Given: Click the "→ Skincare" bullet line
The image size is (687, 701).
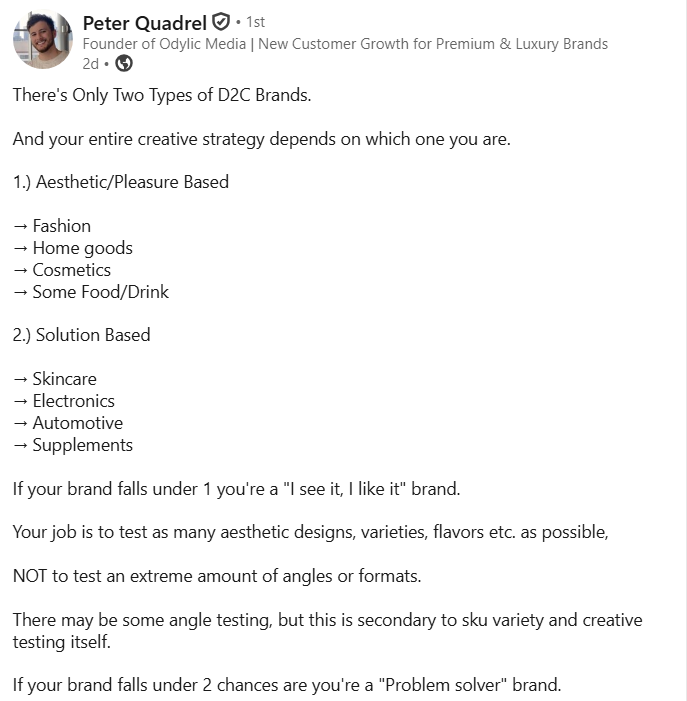Looking at the screenshot, I should pos(55,379).
